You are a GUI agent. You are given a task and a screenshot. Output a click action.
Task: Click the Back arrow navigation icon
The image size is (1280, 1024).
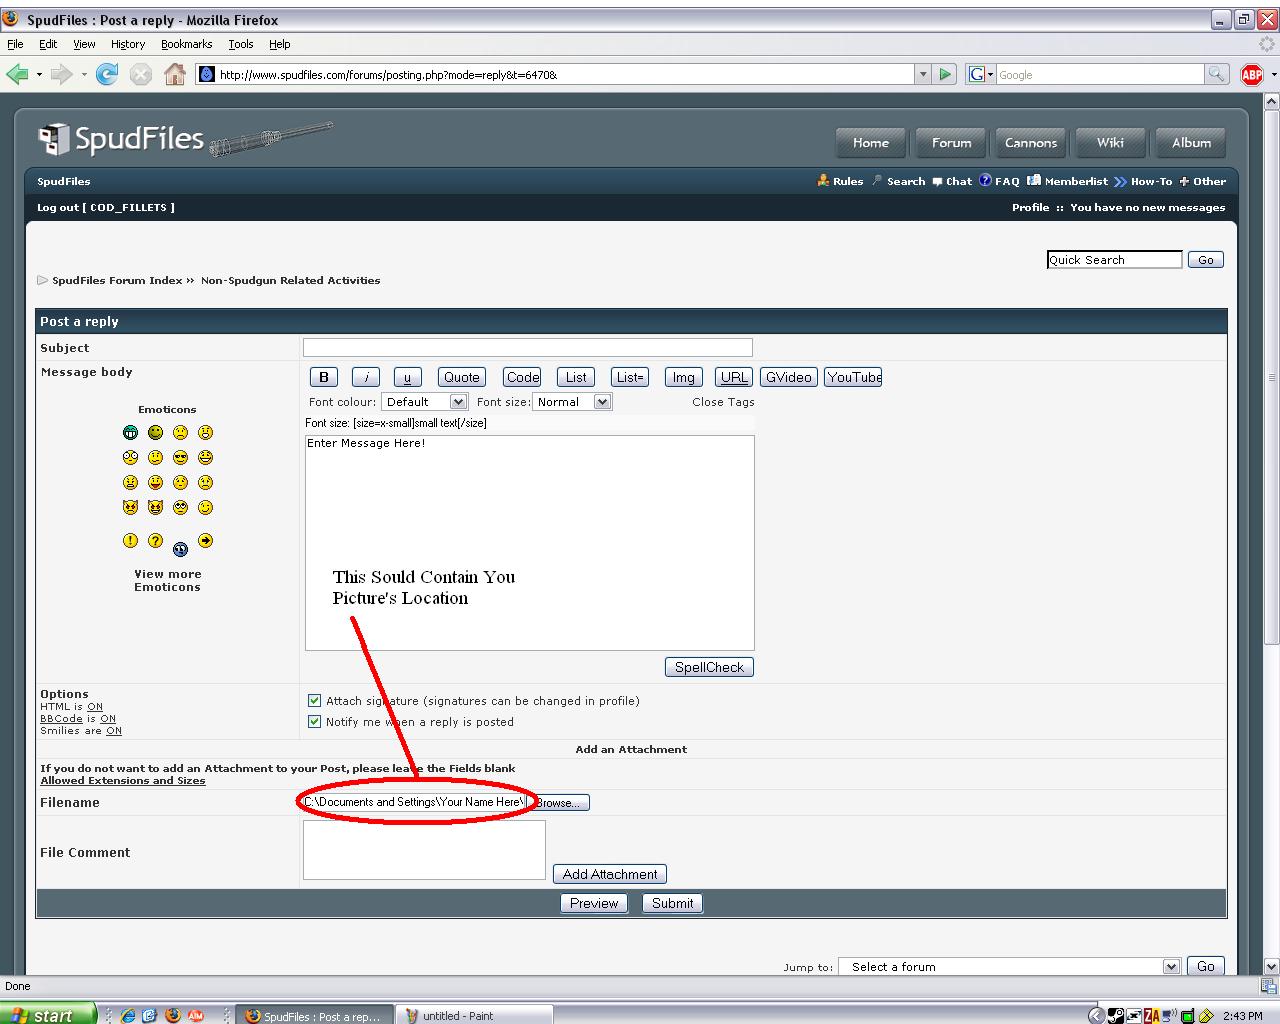pyautogui.click(x=17, y=74)
